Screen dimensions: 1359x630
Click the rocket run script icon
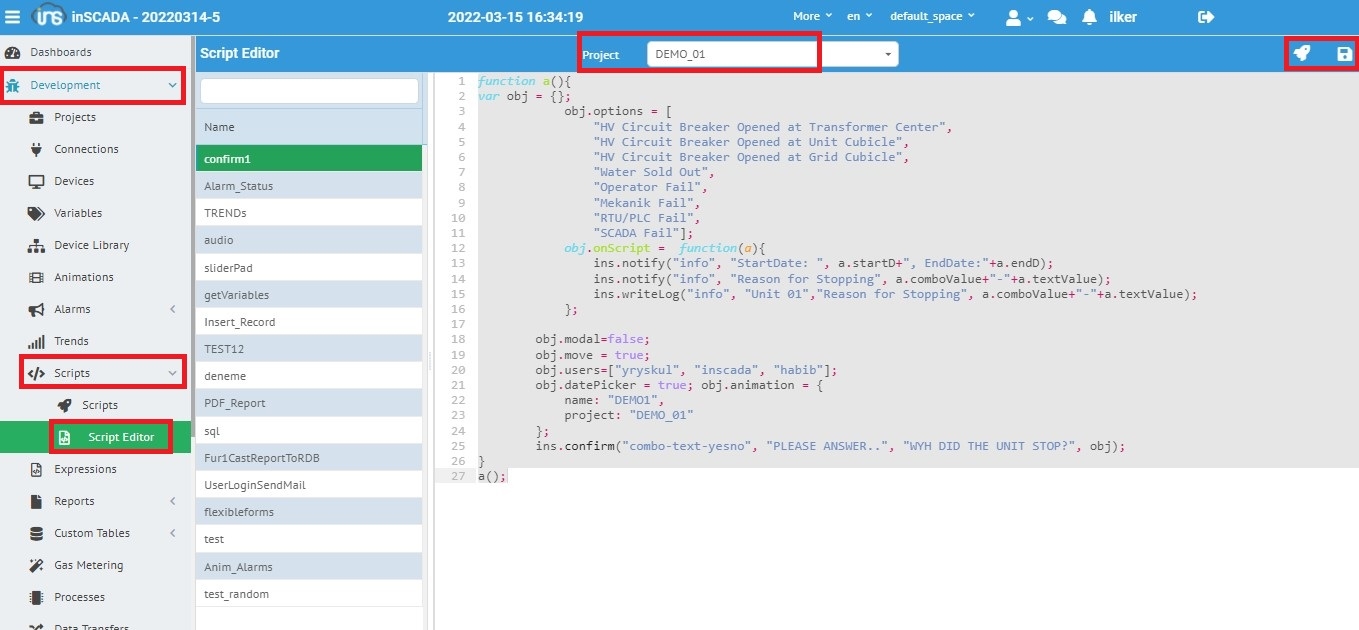pyautogui.click(x=1301, y=54)
